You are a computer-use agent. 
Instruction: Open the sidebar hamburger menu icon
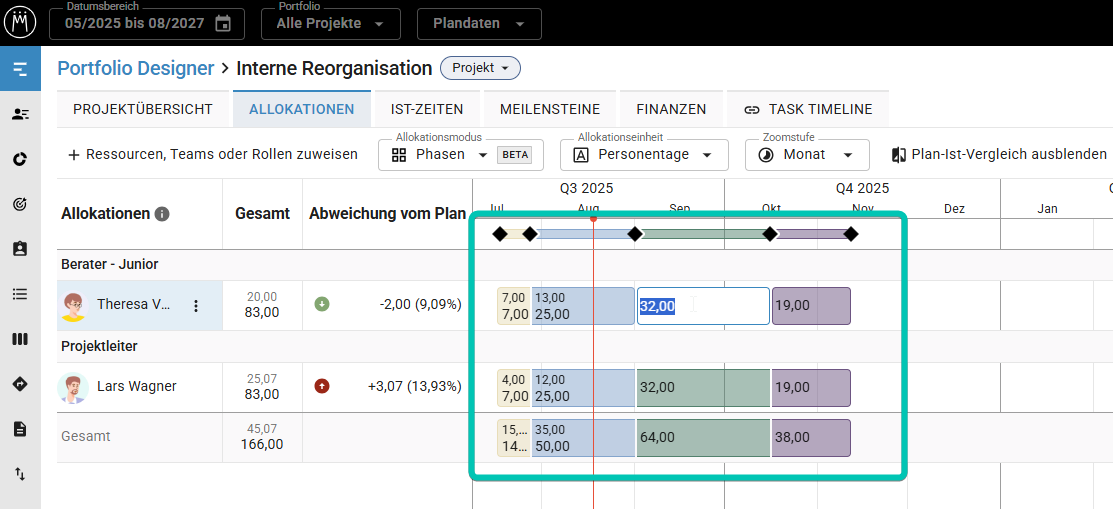20,69
